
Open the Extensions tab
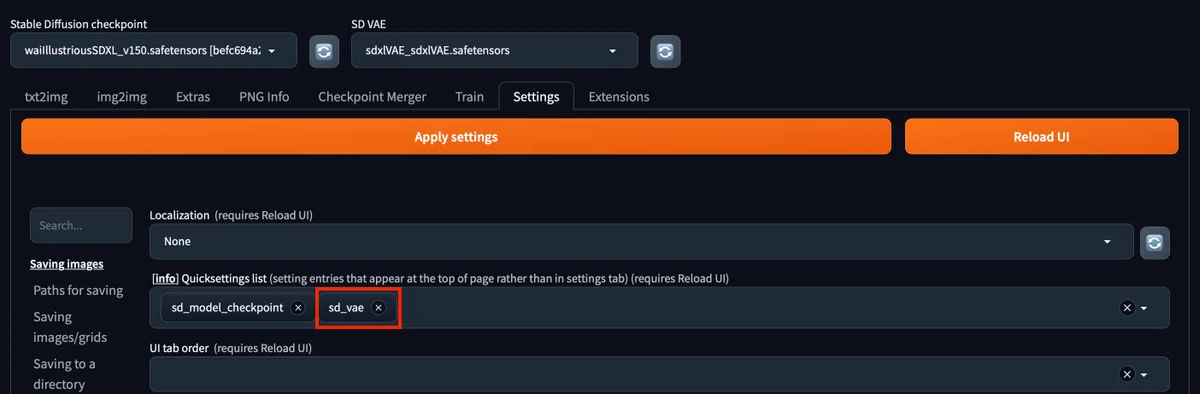click(x=619, y=97)
